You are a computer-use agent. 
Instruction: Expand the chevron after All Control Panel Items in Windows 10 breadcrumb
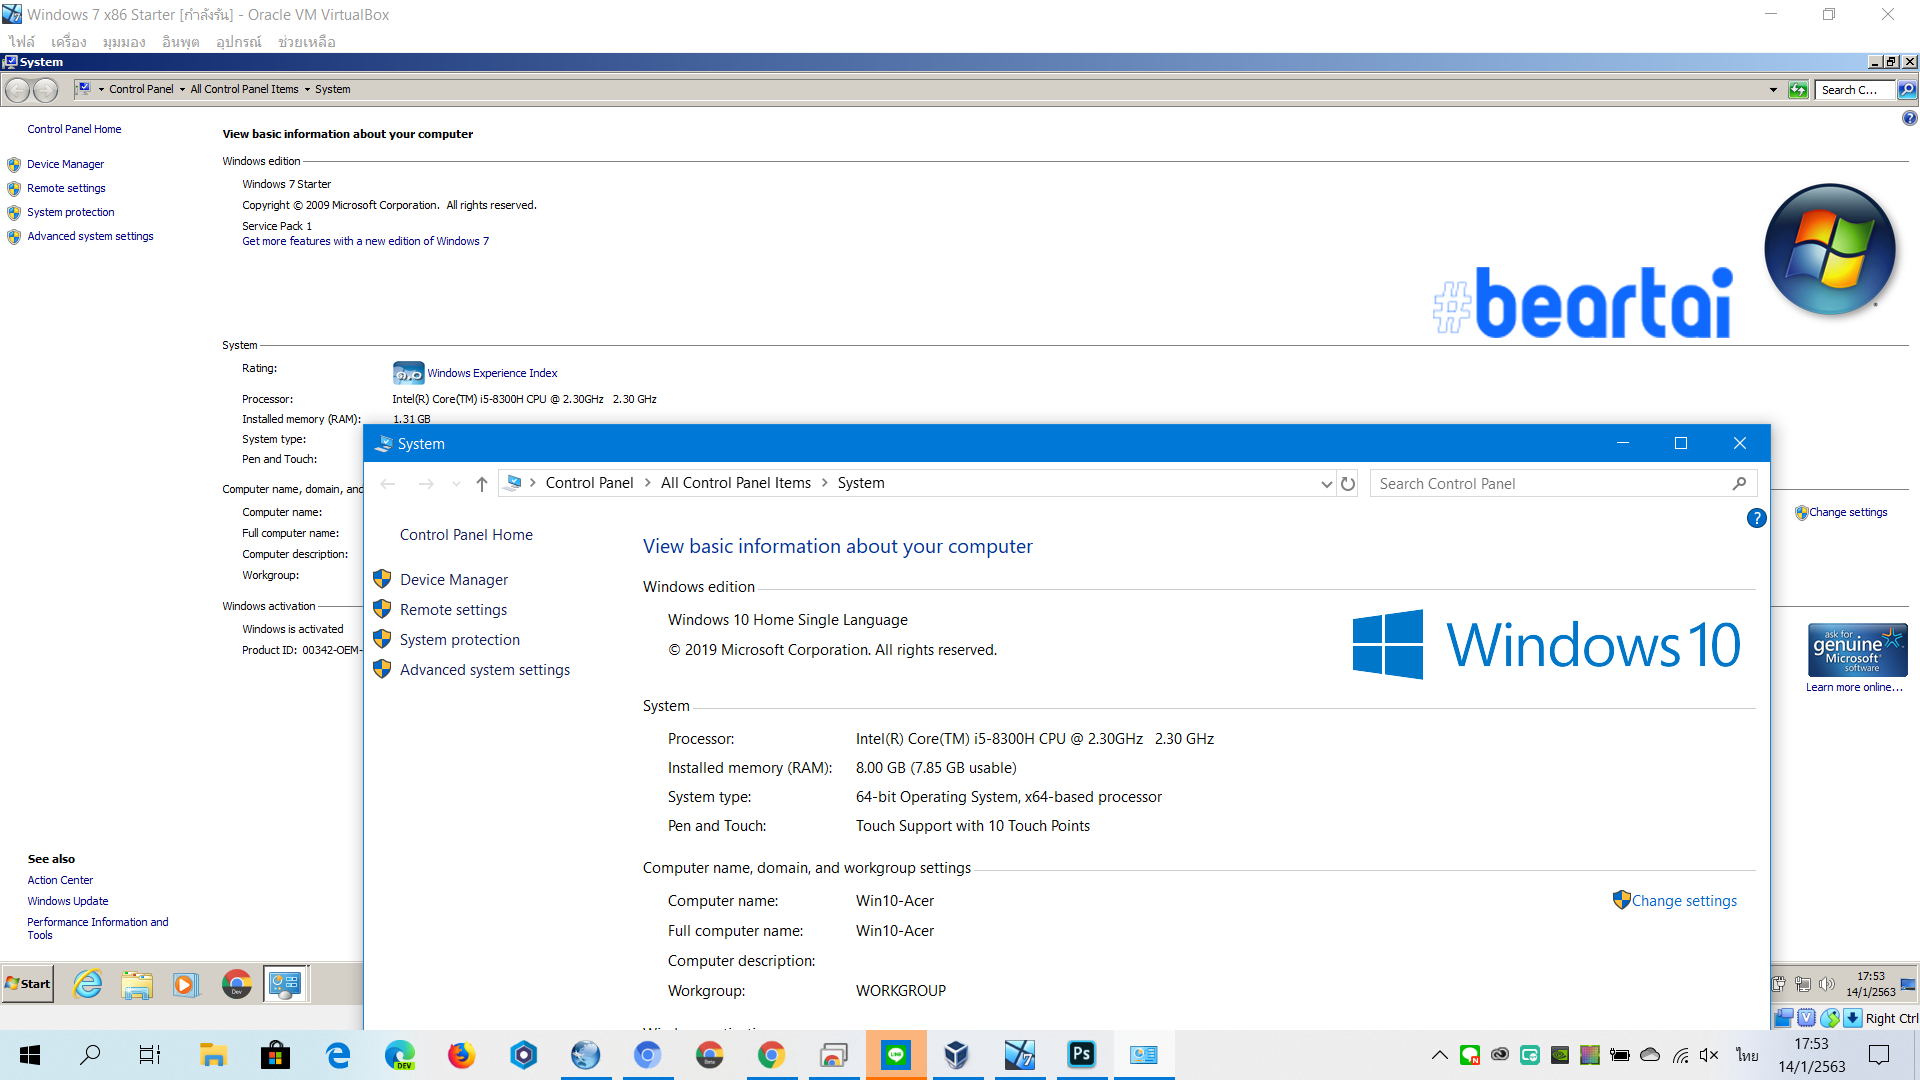point(825,483)
